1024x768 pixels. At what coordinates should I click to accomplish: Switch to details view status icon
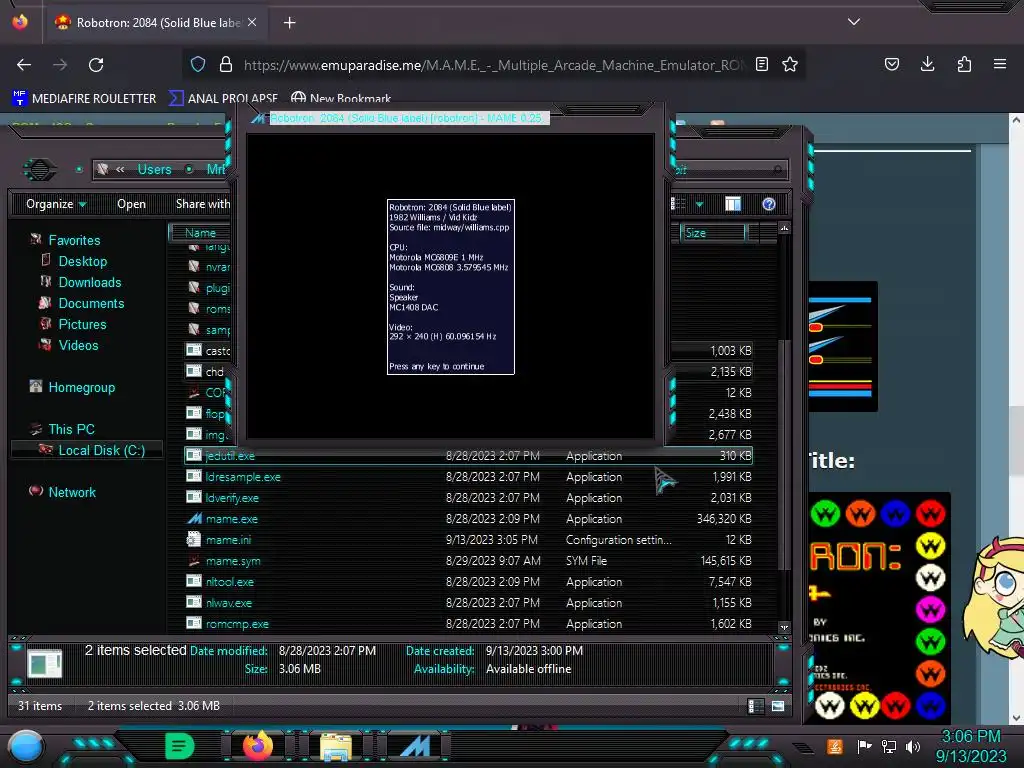coord(756,705)
